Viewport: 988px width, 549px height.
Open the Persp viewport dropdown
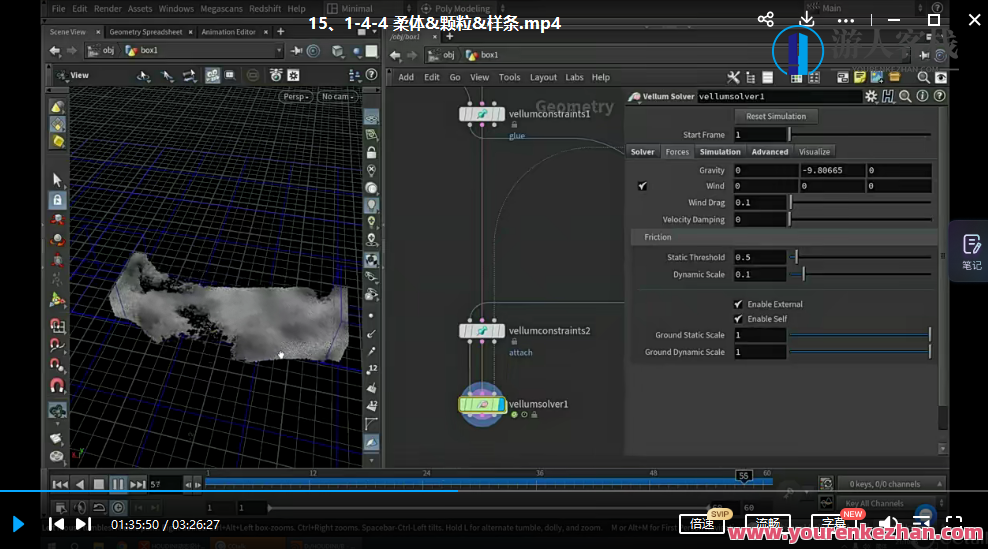pyautogui.click(x=295, y=97)
